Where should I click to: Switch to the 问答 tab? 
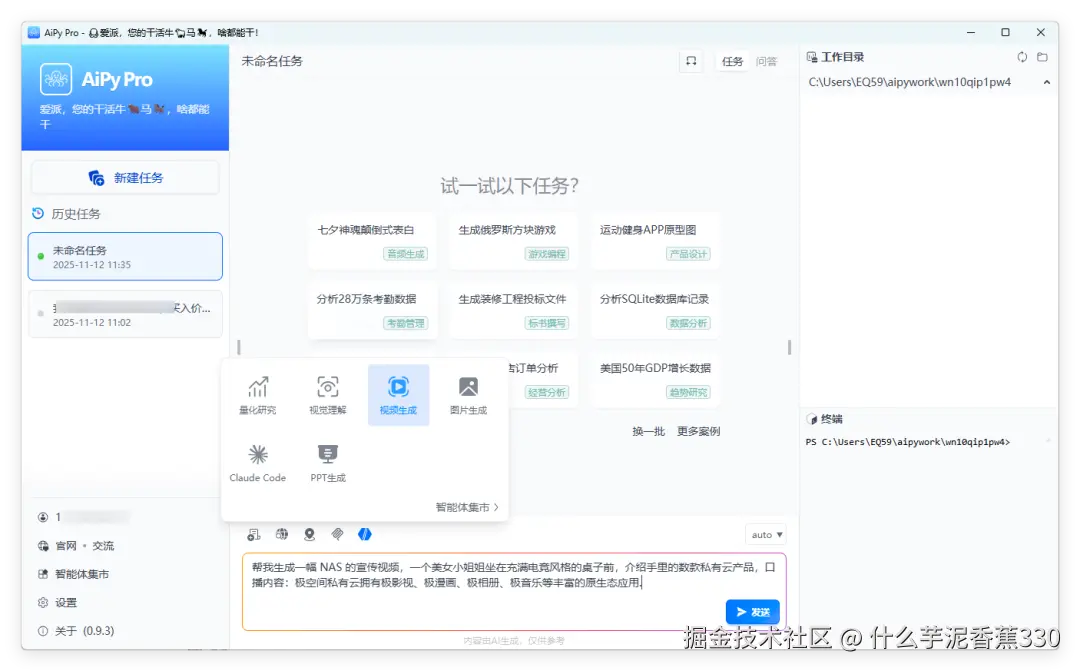coord(766,61)
